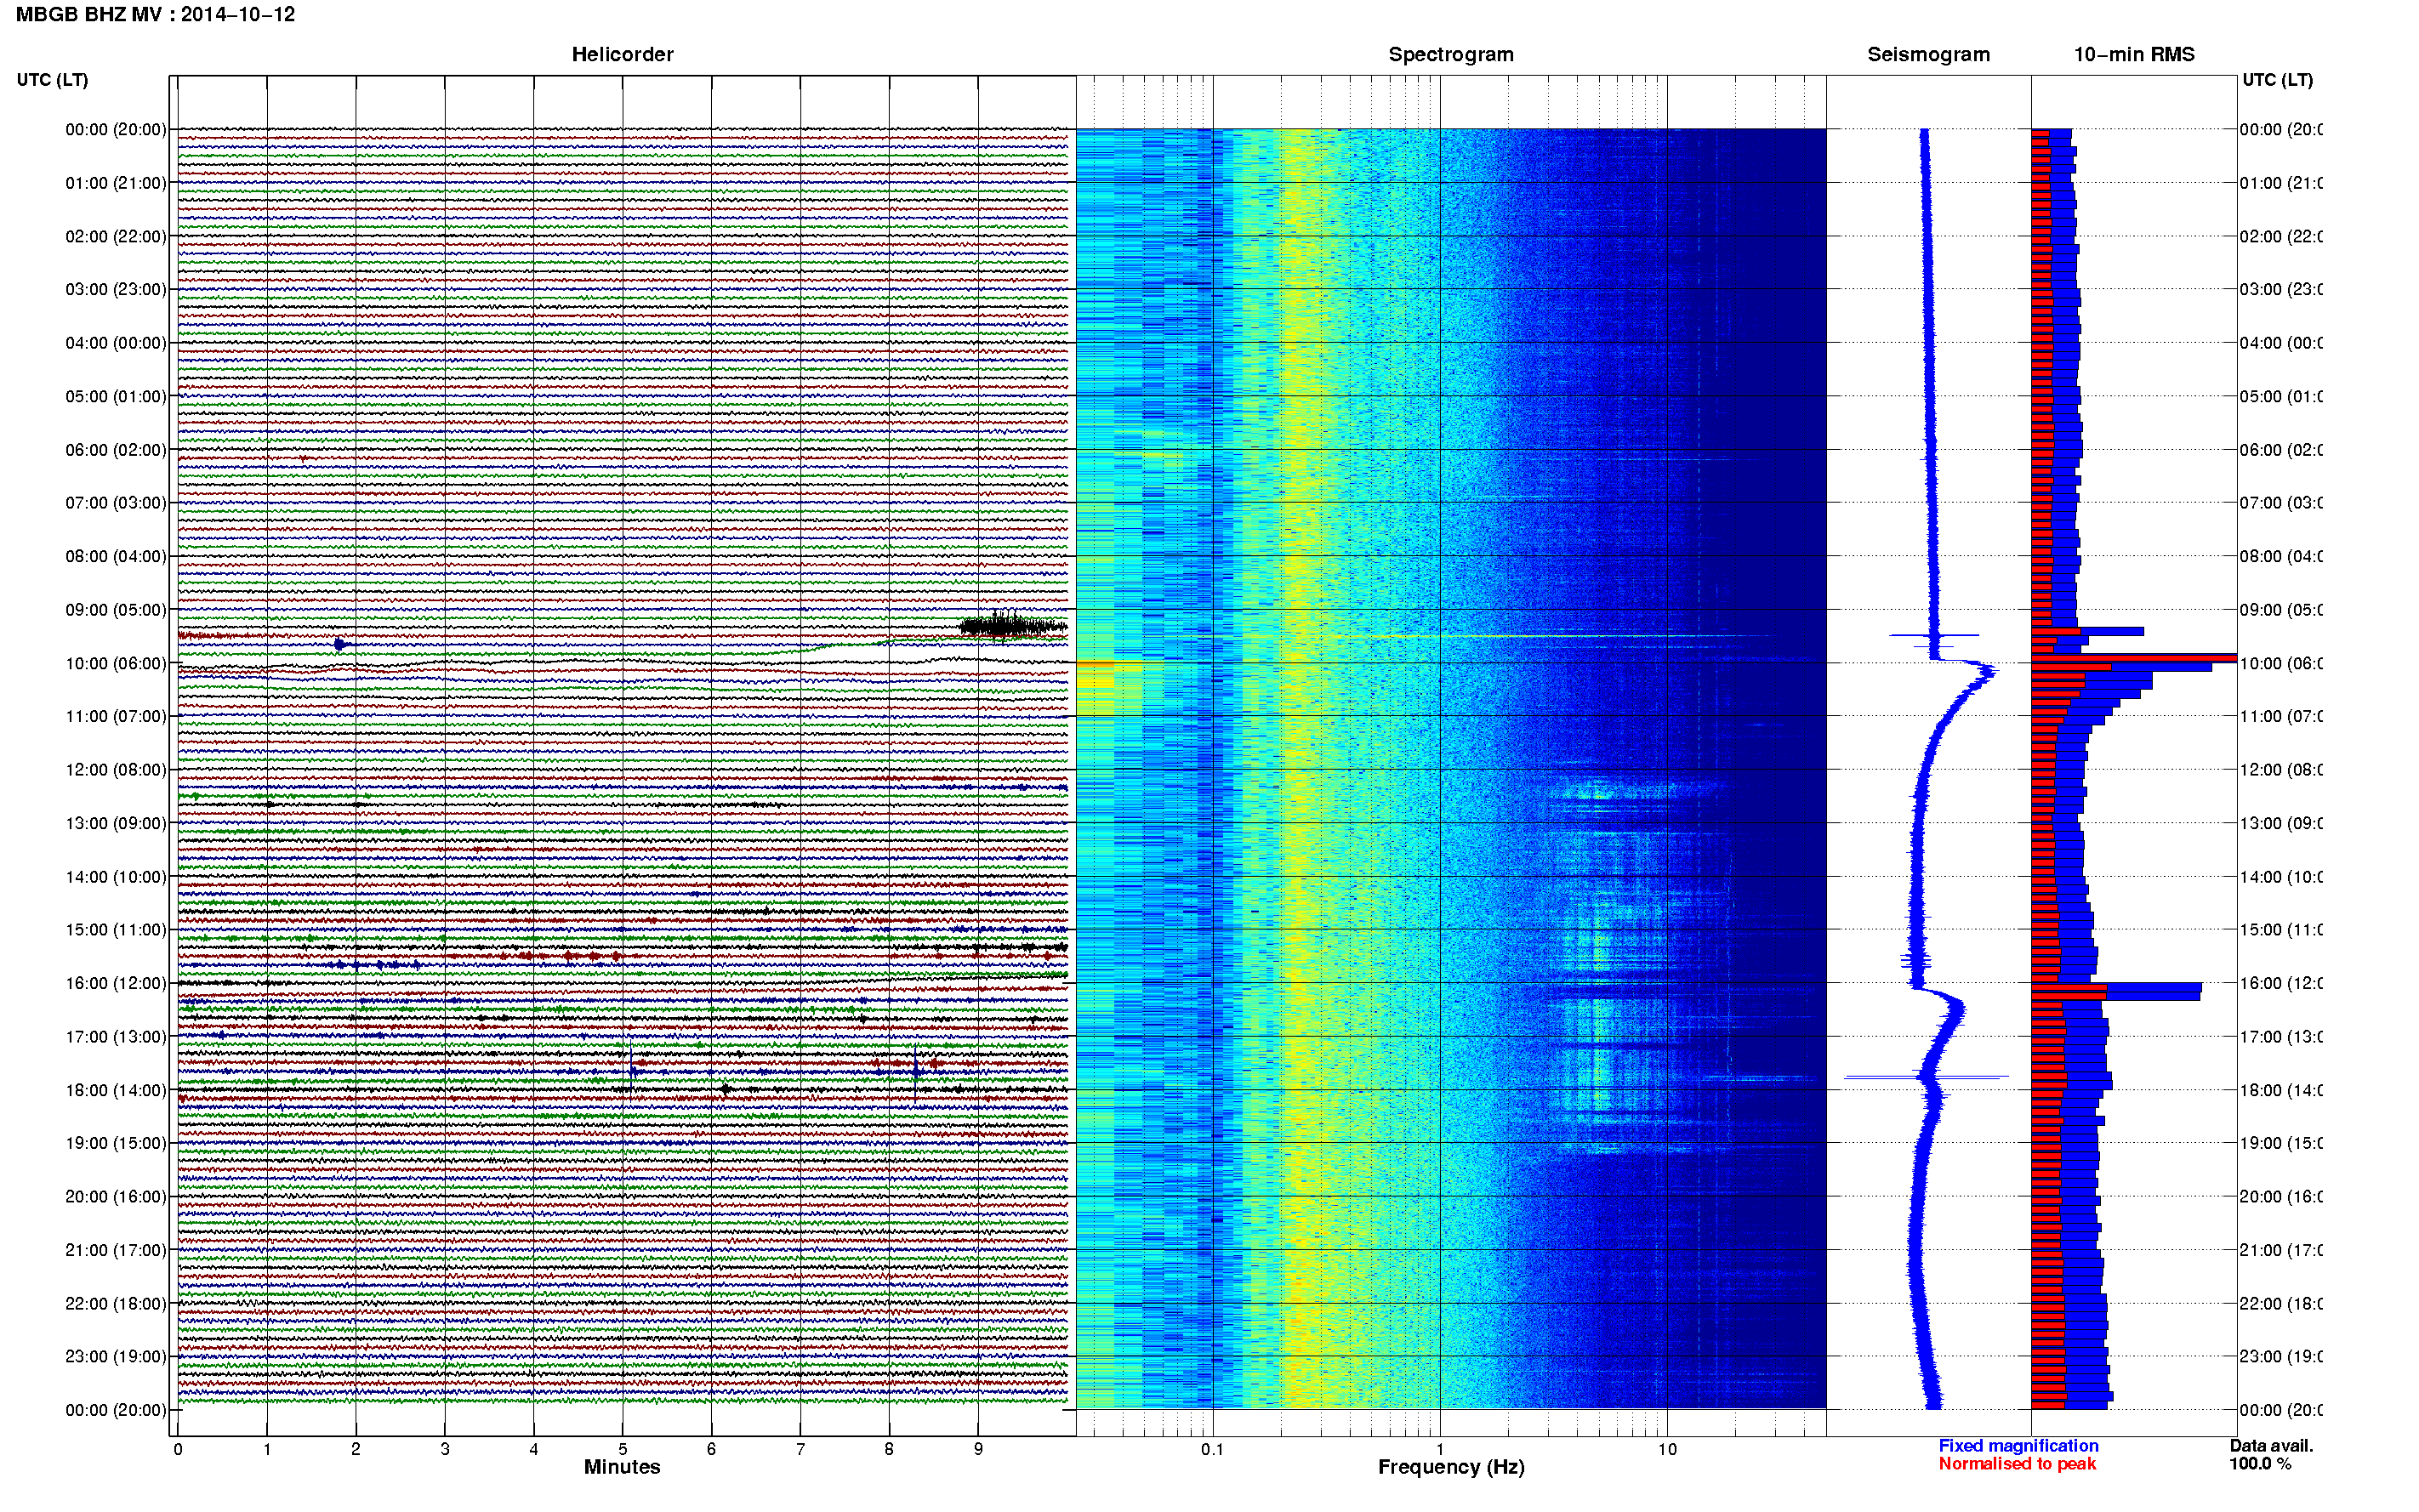The width and height of the screenshot is (2419, 1512).
Task: Click the left time label '02:00 (22:00)'
Action: click(116, 237)
